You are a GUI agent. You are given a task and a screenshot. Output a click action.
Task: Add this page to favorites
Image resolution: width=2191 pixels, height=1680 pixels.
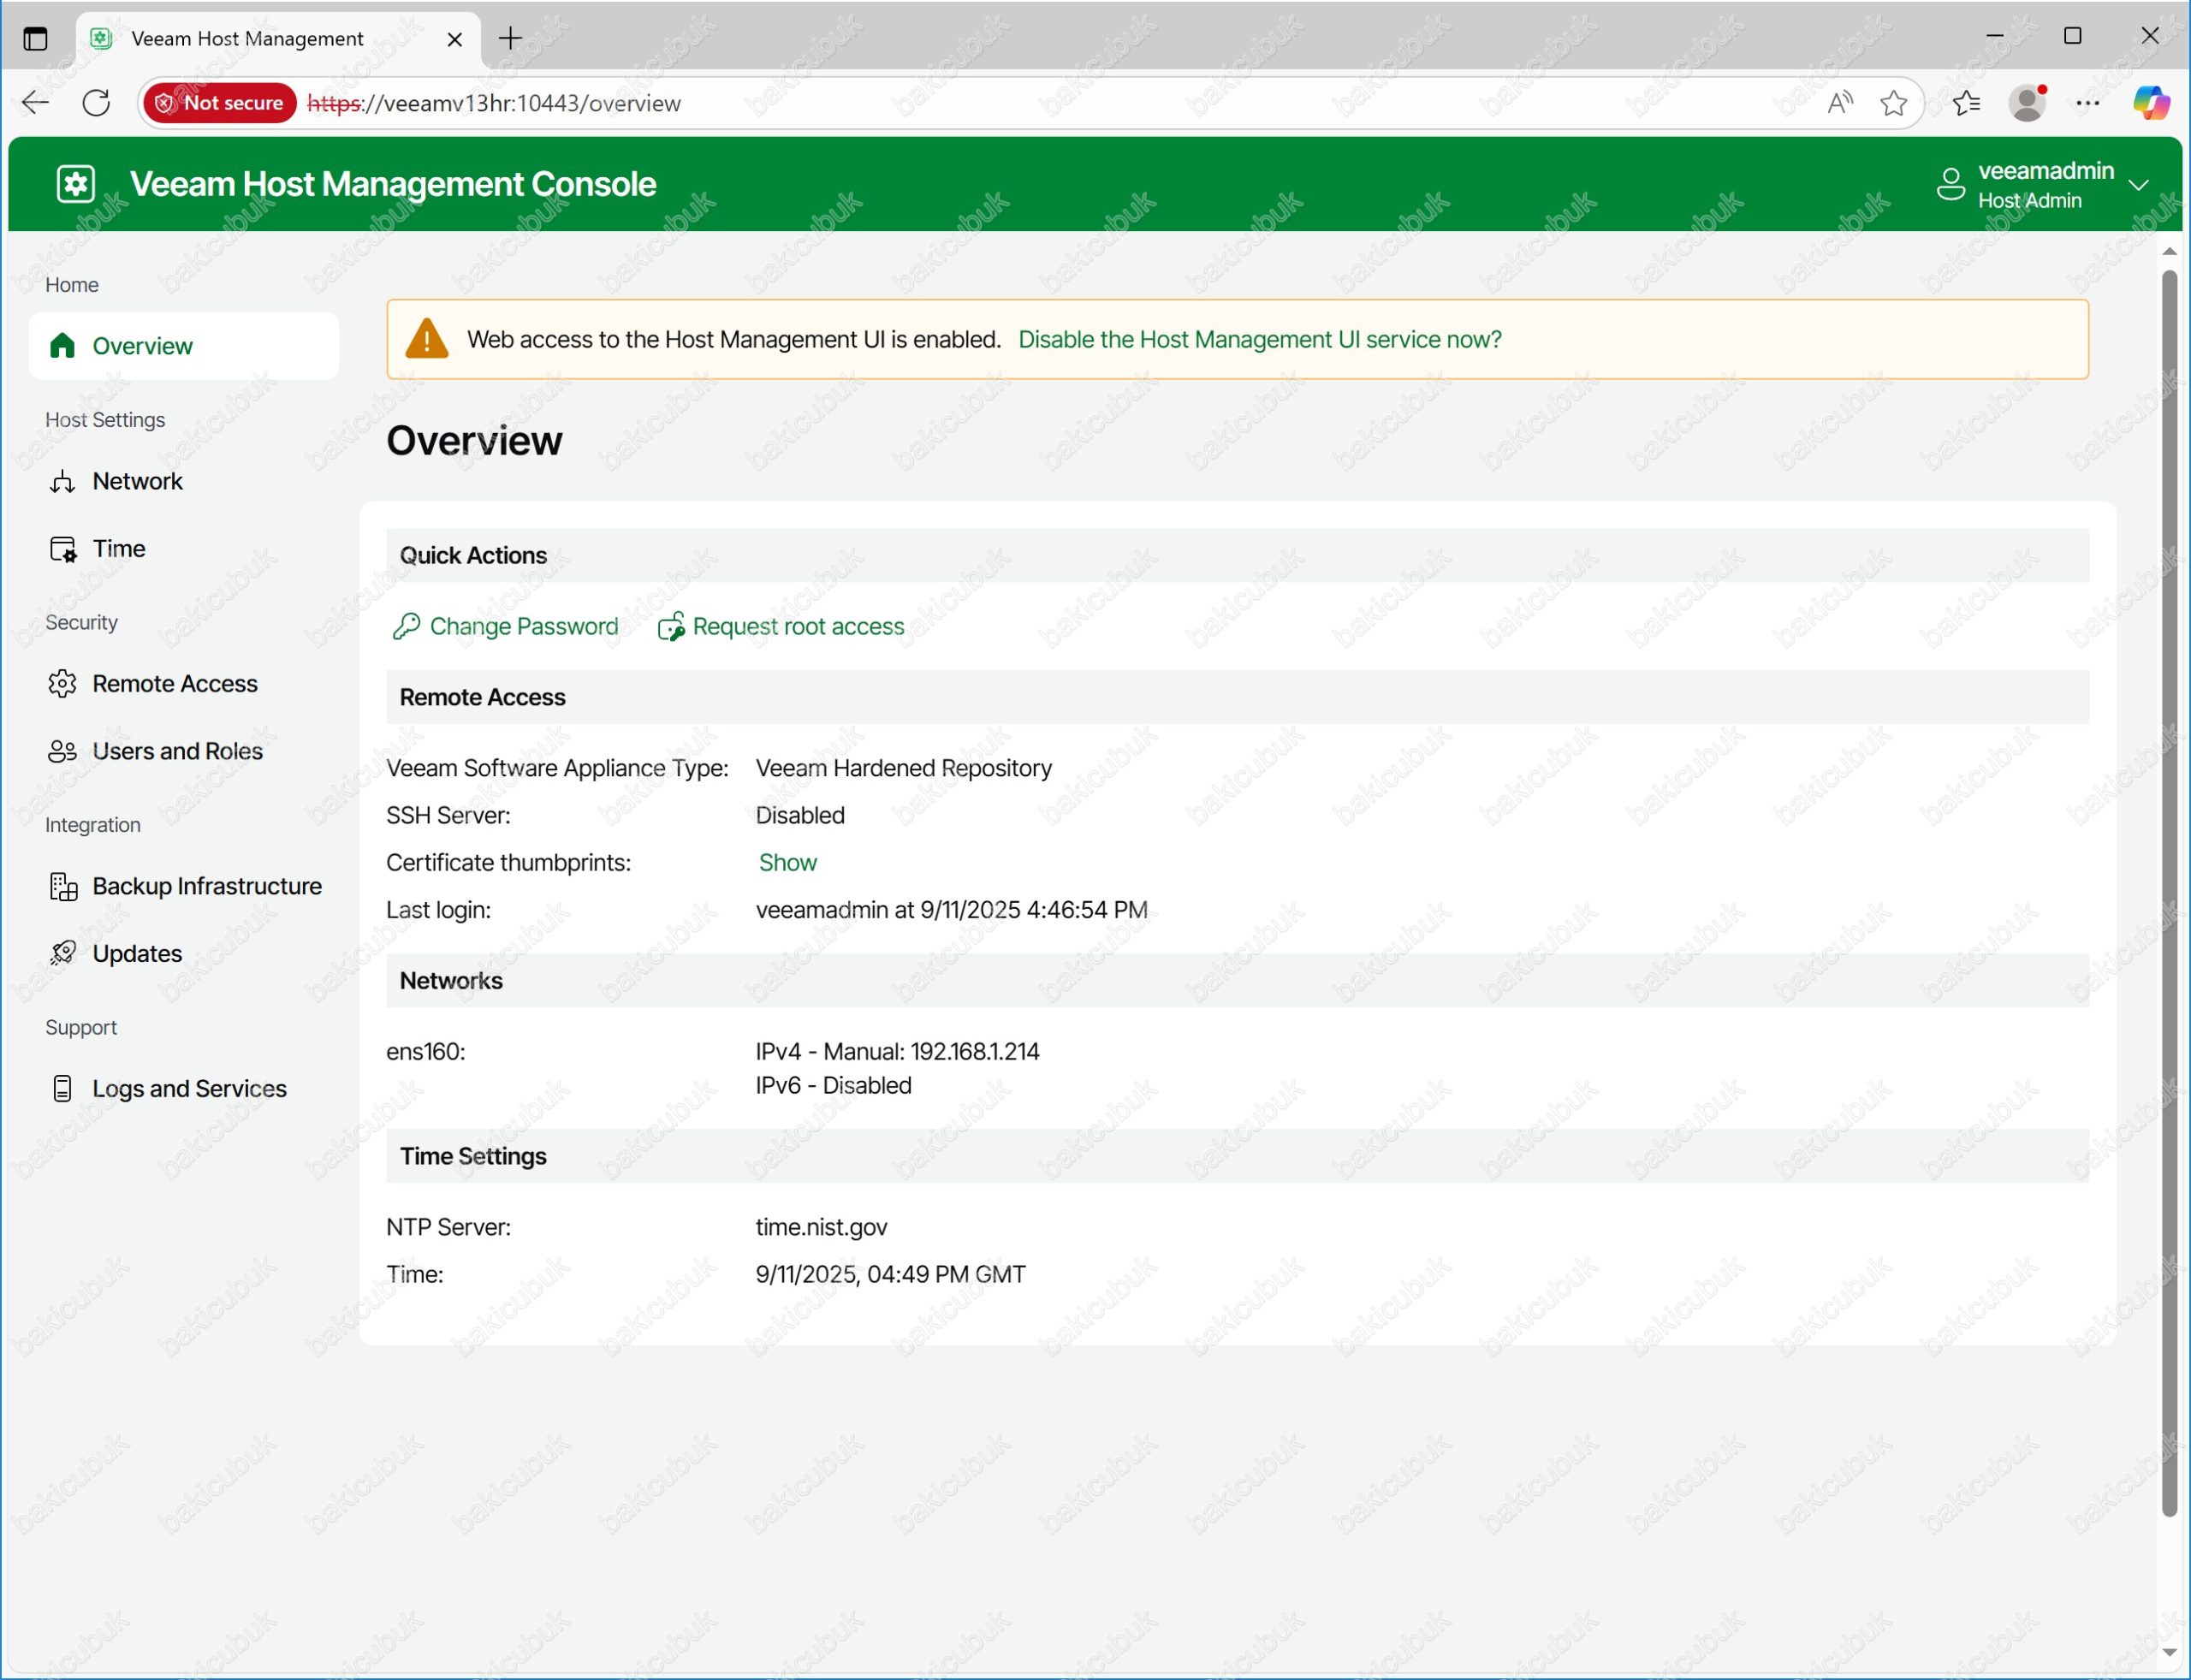[x=1893, y=103]
